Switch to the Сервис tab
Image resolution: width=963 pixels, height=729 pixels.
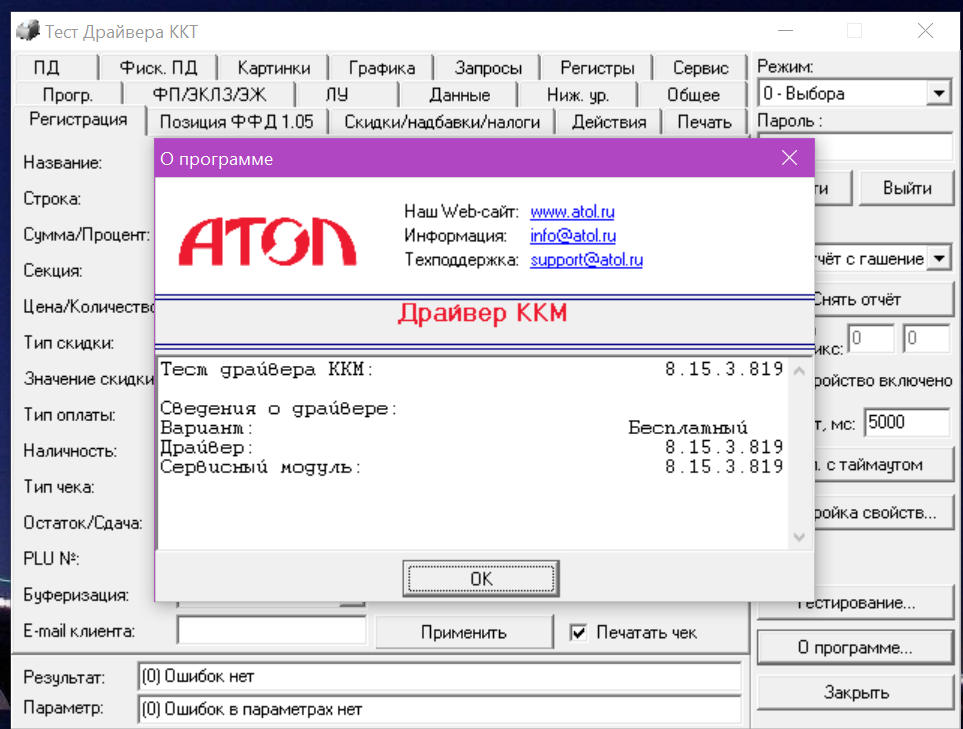point(700,68)
